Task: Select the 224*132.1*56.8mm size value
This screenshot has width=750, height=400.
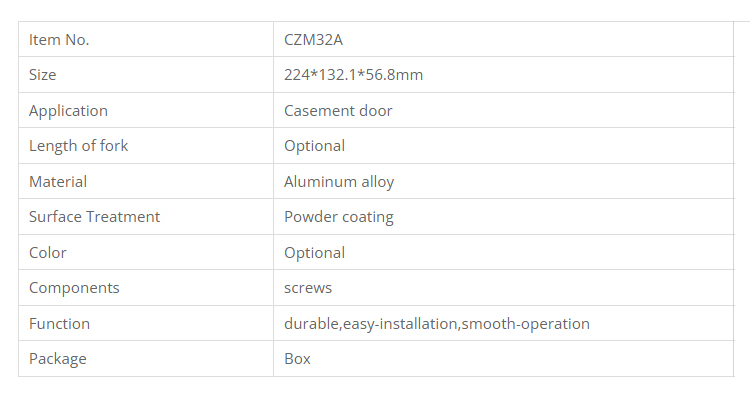Action: pos(353,75)
